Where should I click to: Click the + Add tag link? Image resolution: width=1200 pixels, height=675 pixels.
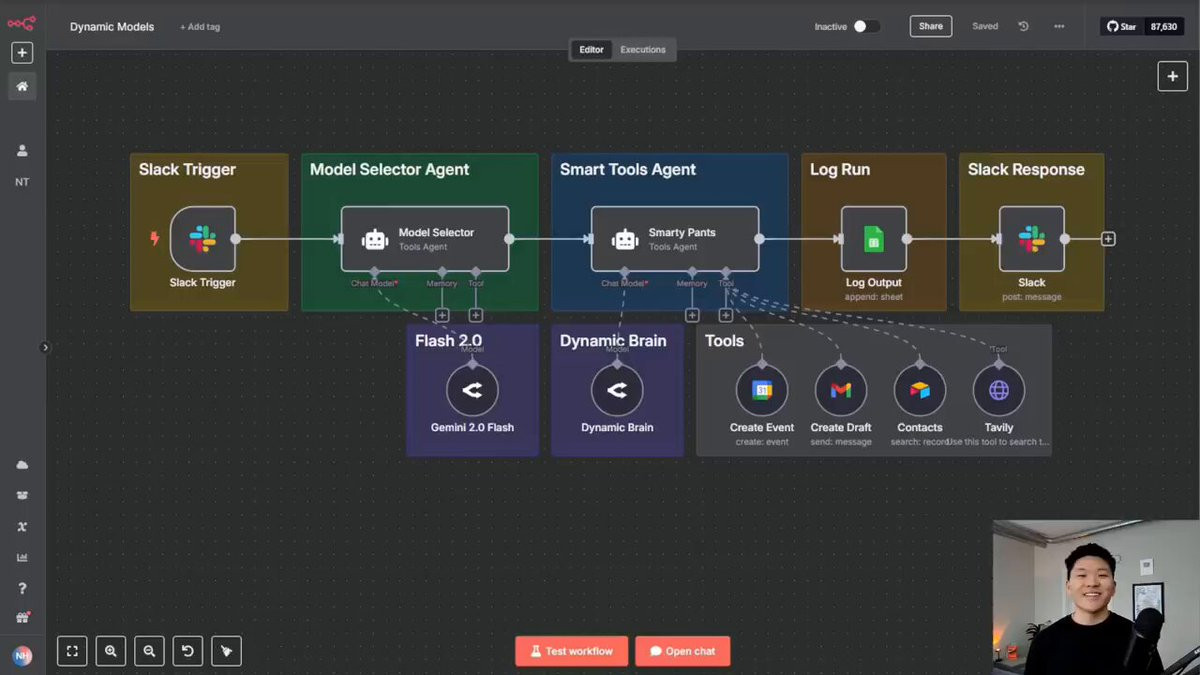200,27
